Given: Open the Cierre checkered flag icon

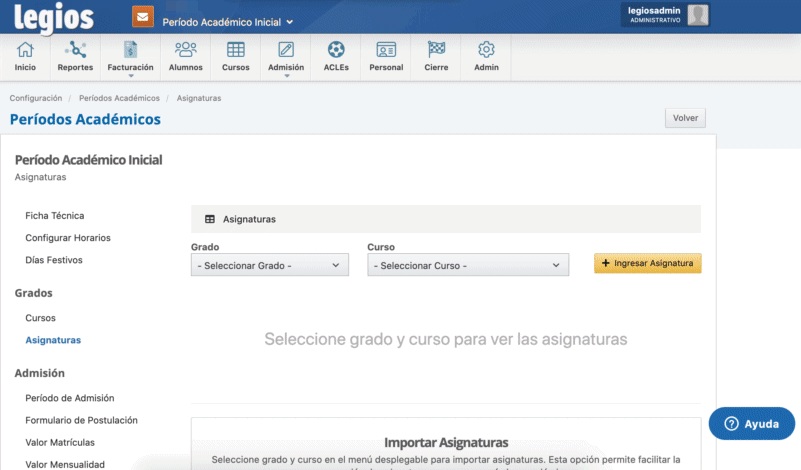Looking at the screenshot, I should [436, 50].
